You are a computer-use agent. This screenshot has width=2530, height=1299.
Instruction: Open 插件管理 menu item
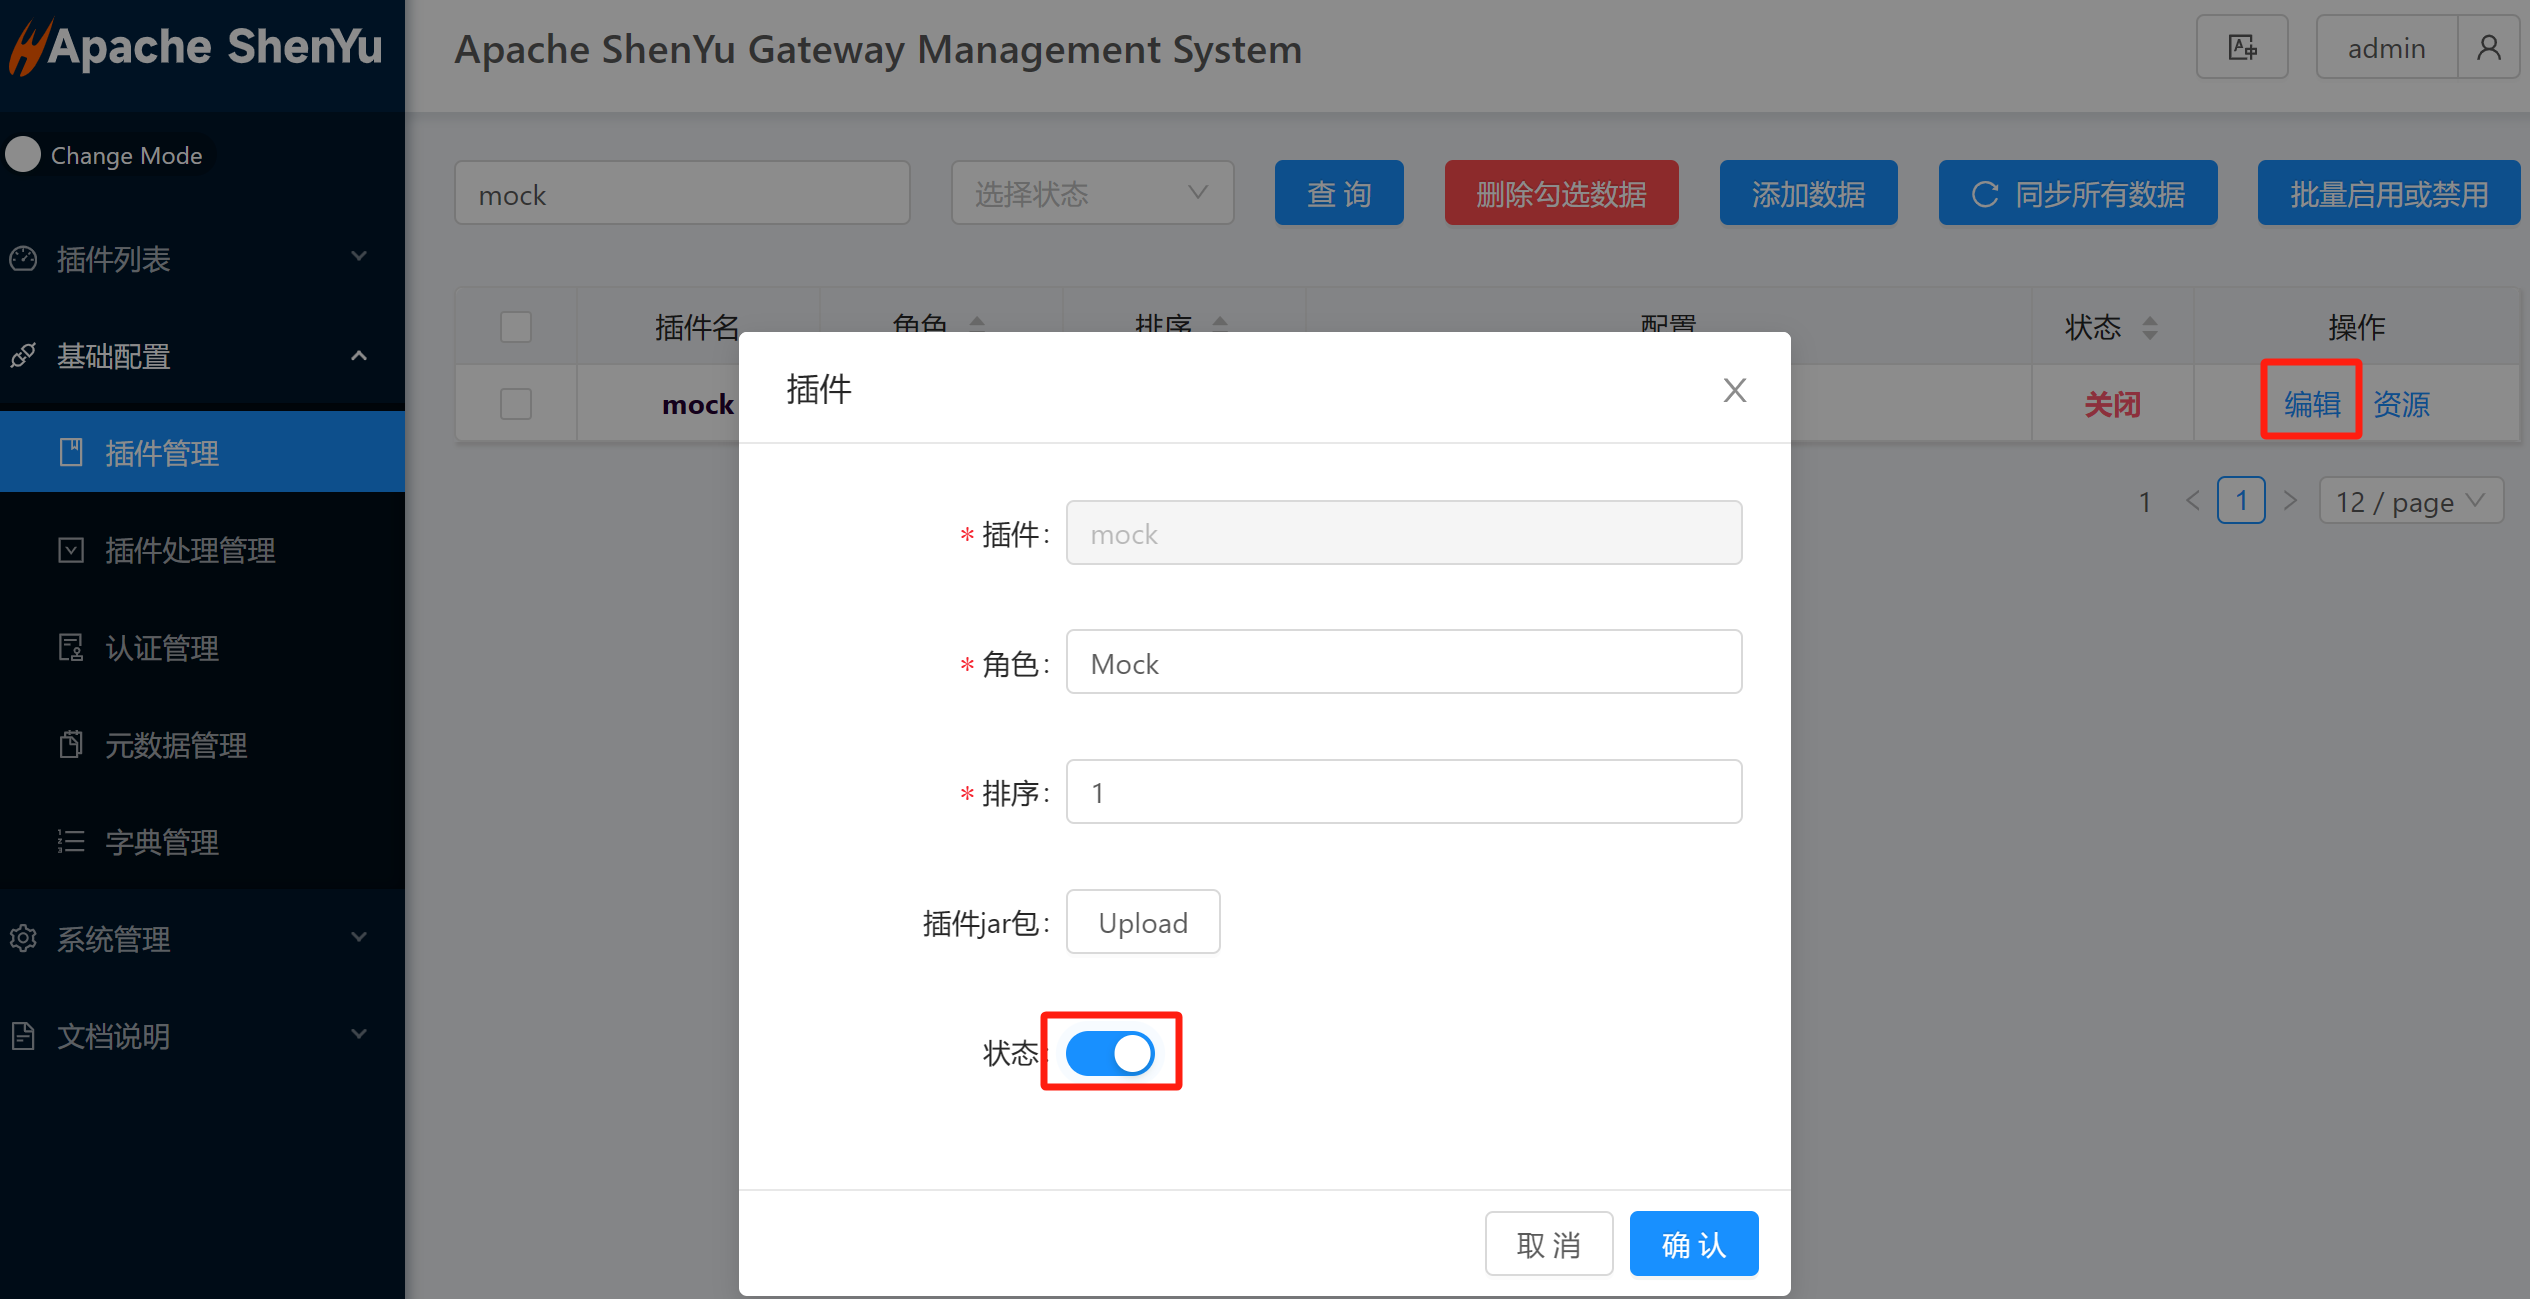[x=202, y=452]
